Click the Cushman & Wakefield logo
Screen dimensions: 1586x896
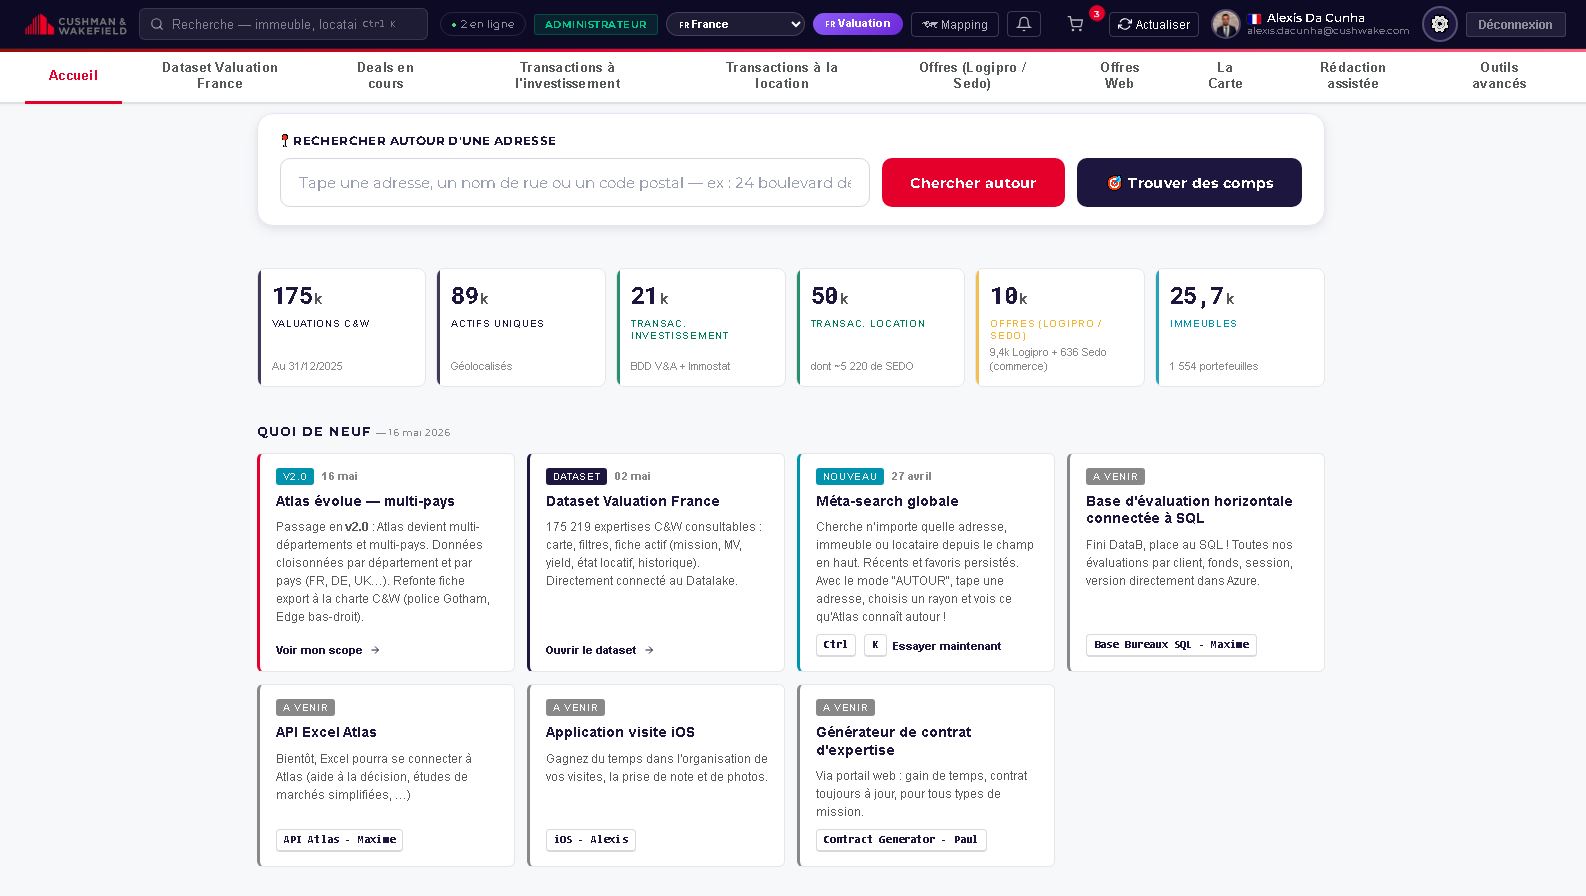pyautogui.click(x=76, y=25)
